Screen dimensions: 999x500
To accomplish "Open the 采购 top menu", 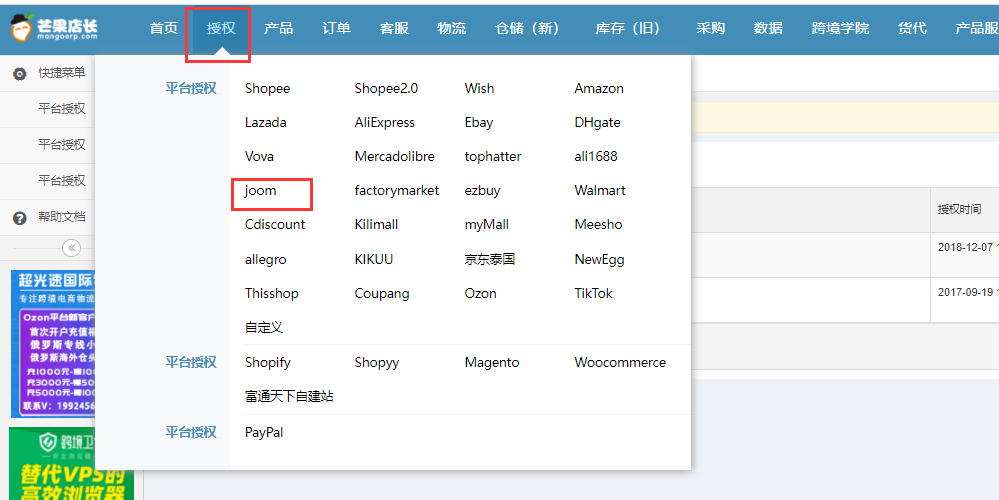I will click(710, 28).
